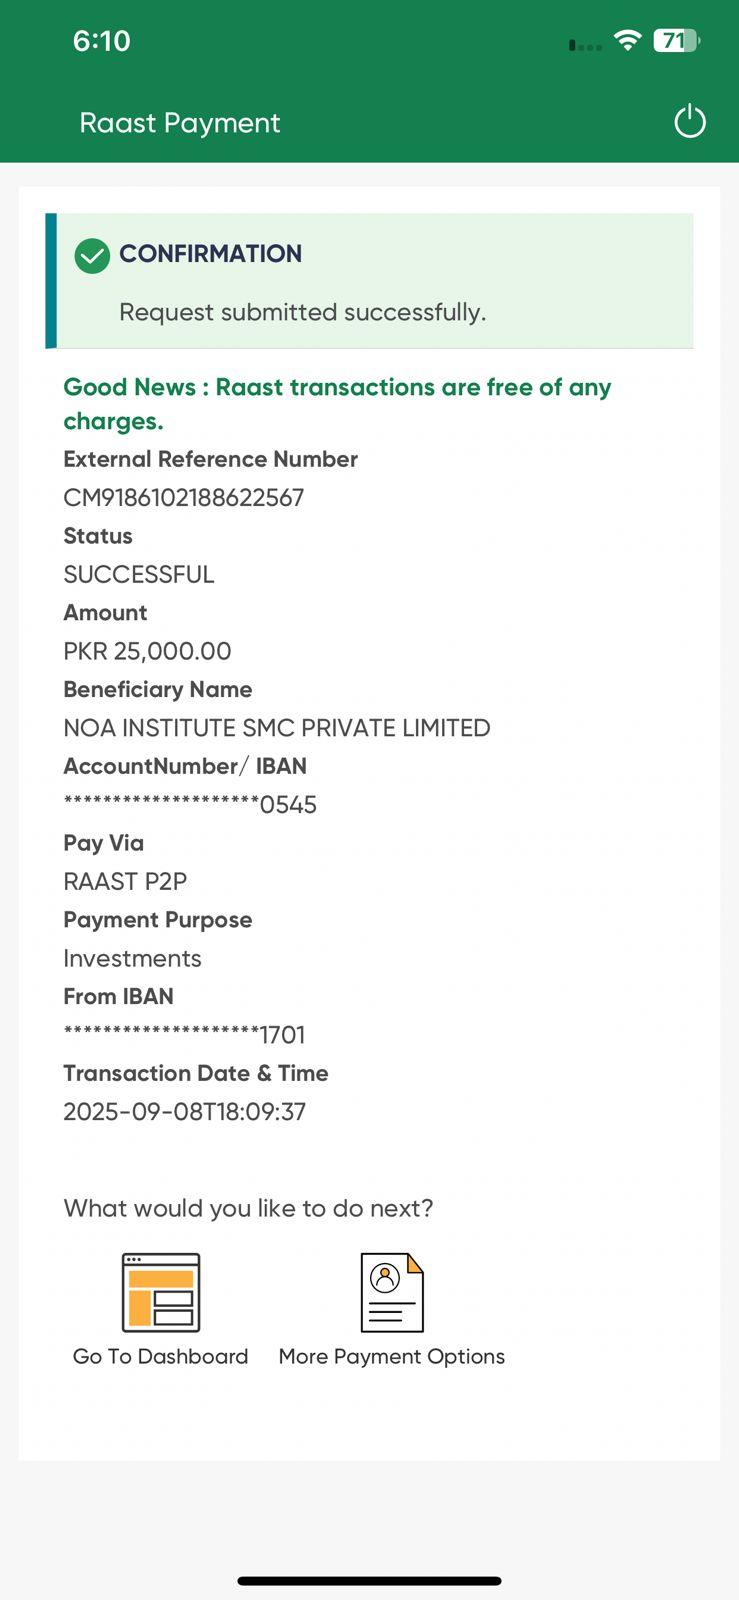Tap the More Payment Options document icon

tap(392, 1292)
